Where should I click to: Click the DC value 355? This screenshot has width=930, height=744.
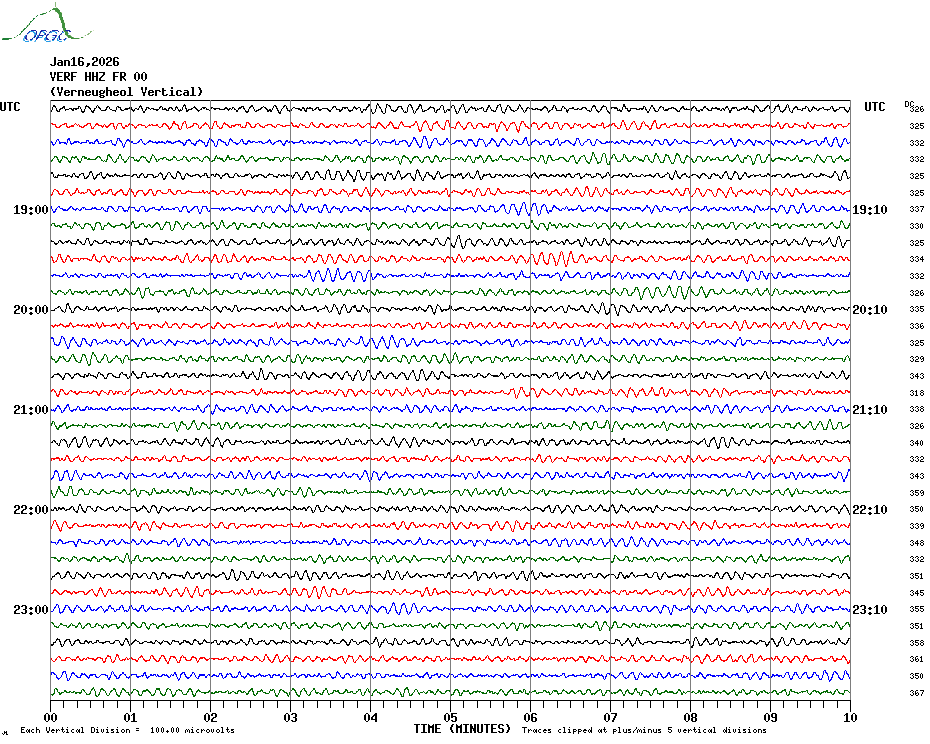(x=917, y=609)
